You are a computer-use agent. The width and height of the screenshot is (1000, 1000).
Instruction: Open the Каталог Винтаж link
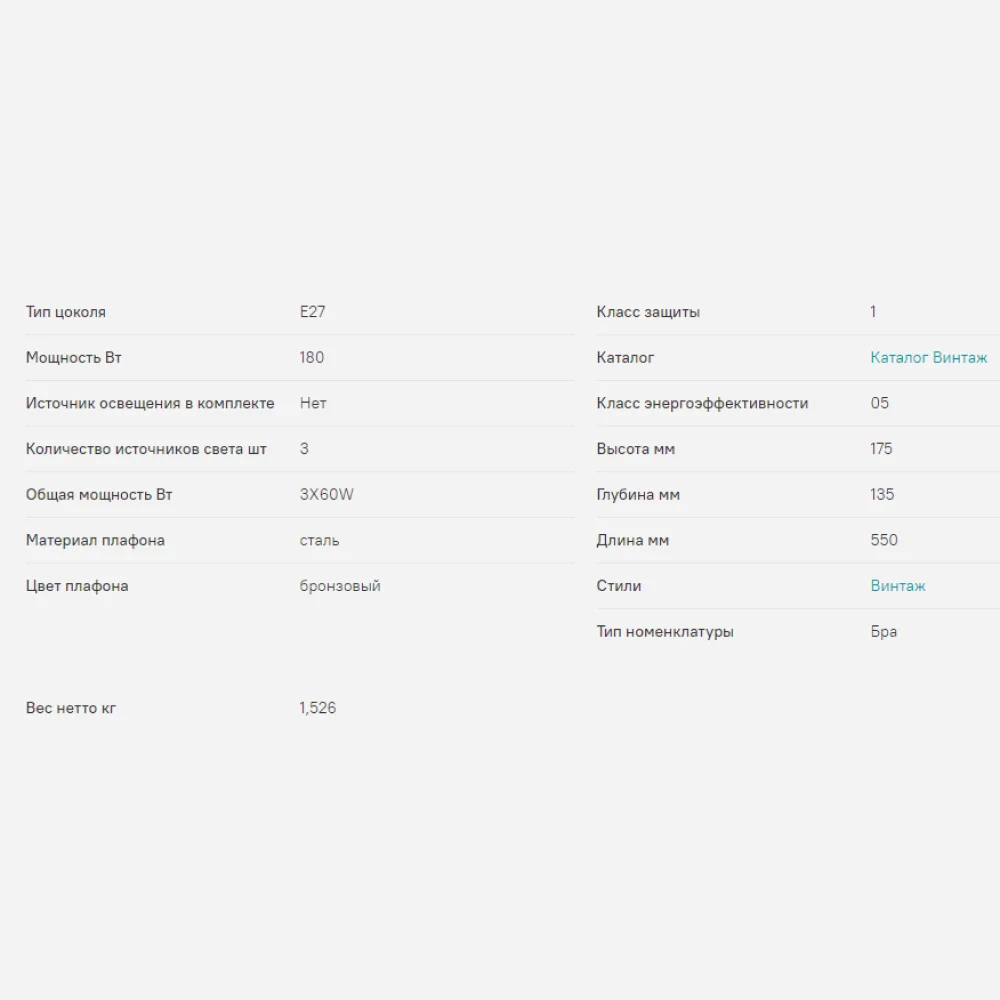point(928,358)
